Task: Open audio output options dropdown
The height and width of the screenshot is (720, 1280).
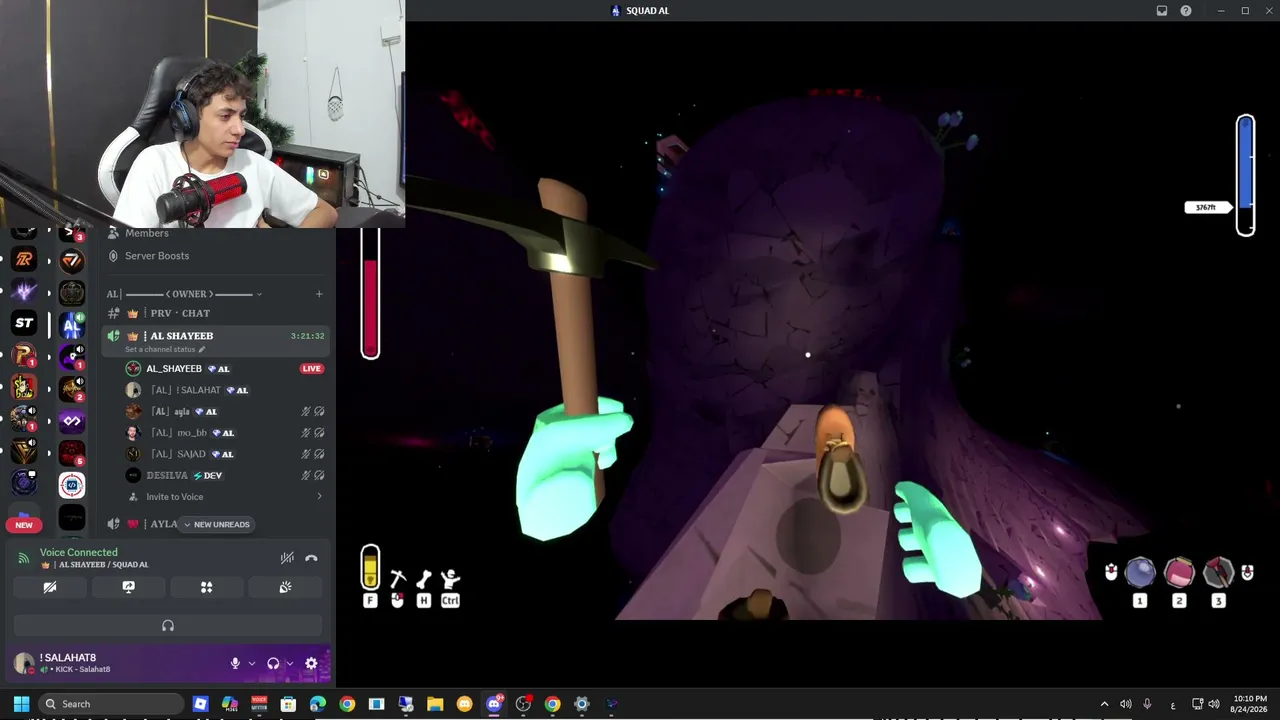Action: (x=290, y=663)
